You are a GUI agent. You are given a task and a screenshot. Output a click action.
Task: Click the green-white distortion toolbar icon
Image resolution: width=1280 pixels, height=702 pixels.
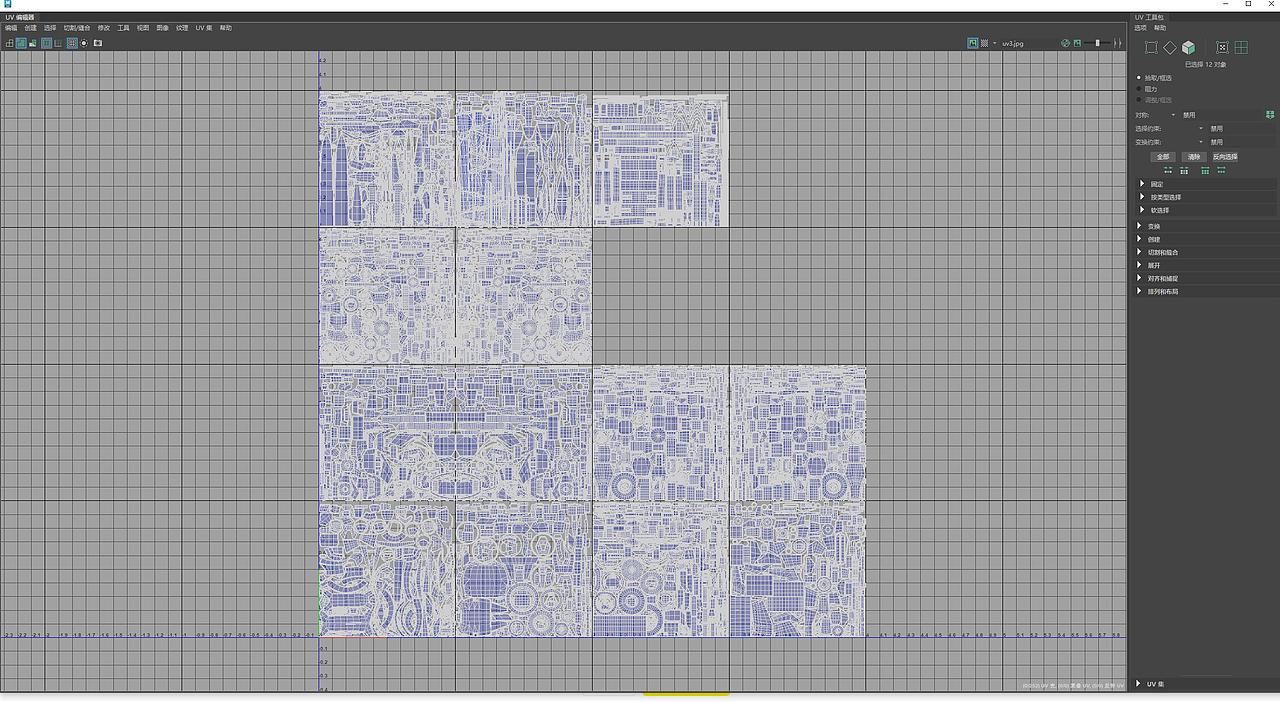tap(33, 43)
